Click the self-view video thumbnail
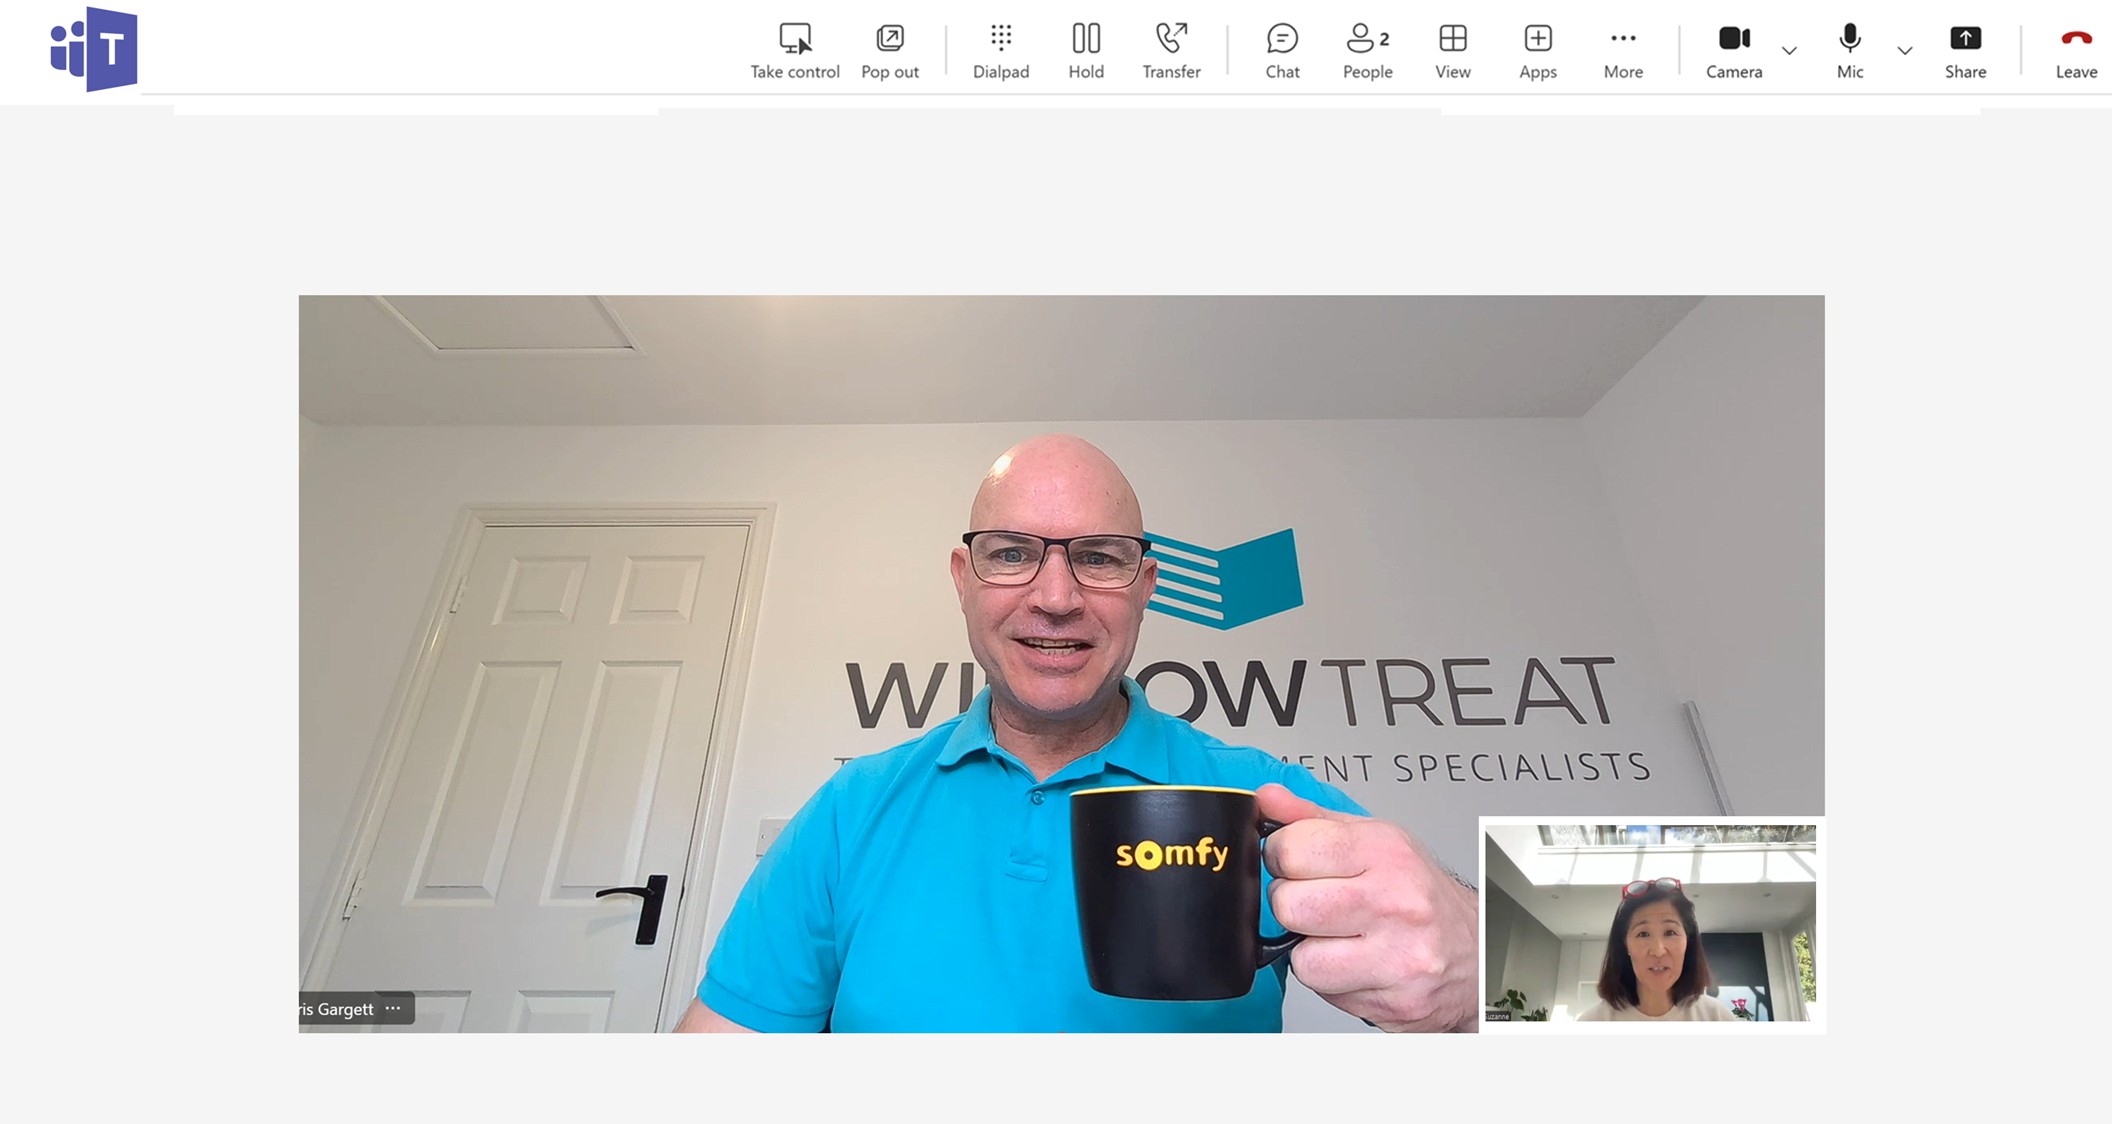Viewport: 2112px width, 1124px height. click(1650, 923)
